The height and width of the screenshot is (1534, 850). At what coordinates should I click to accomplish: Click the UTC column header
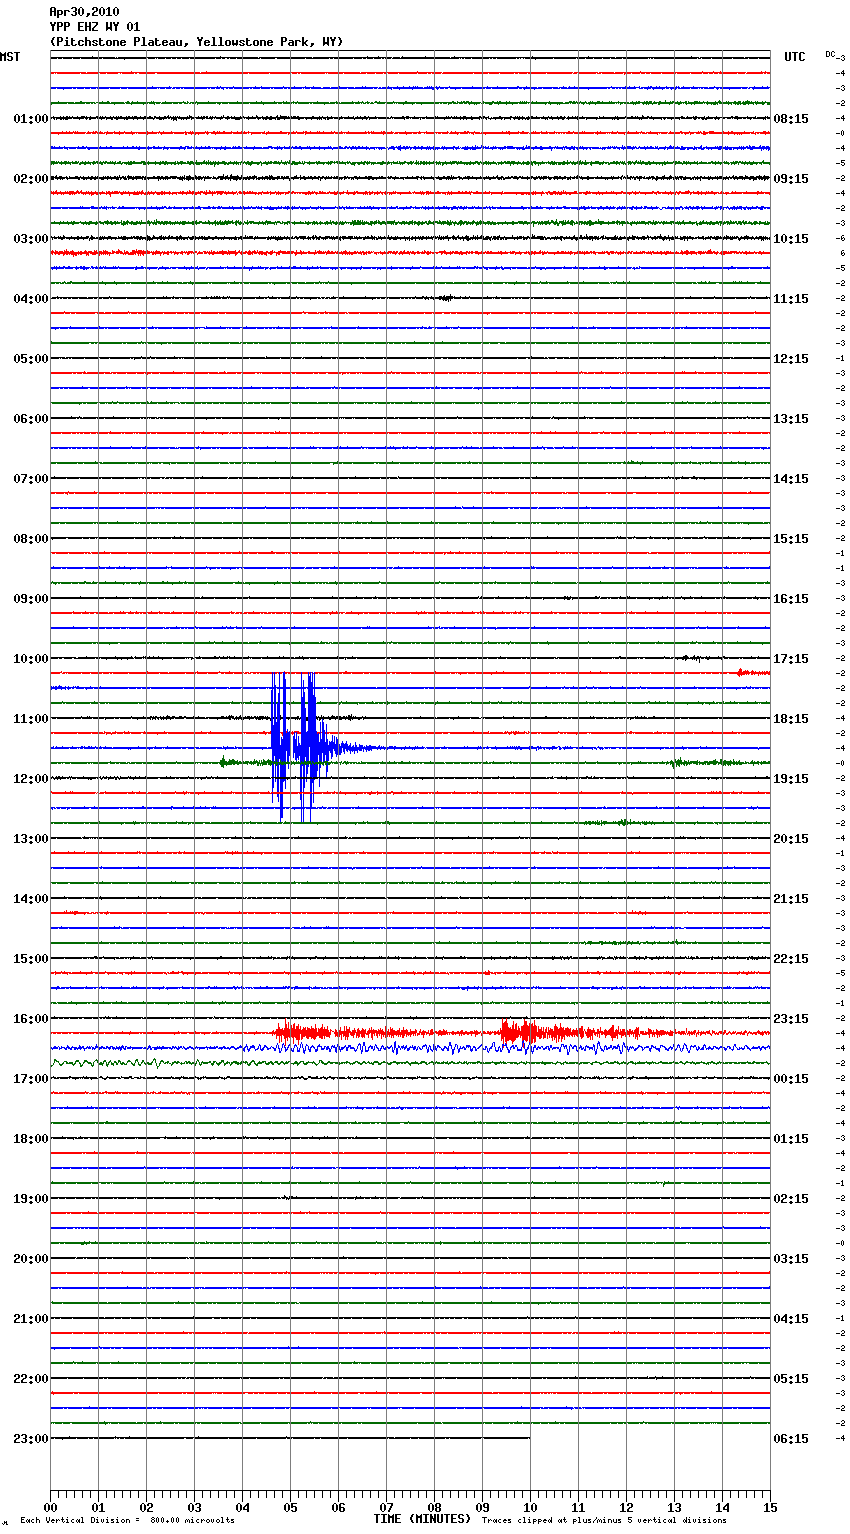coord(795,57)
